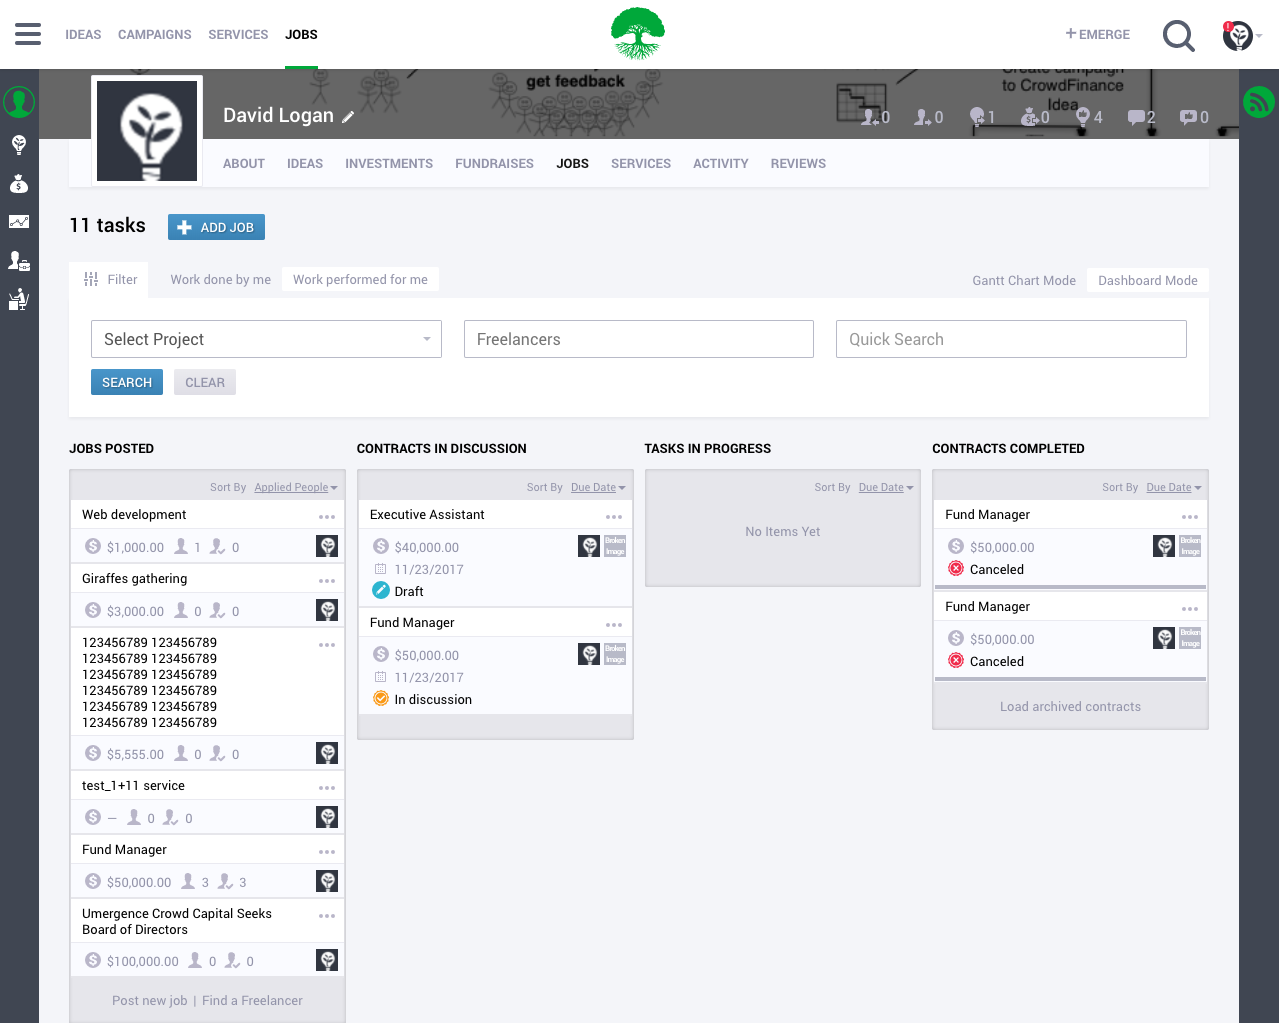Click the lightbulb ideas count 4 stat
The width and height of the screenshot is (1279, 1023).
coord(1089,117)
